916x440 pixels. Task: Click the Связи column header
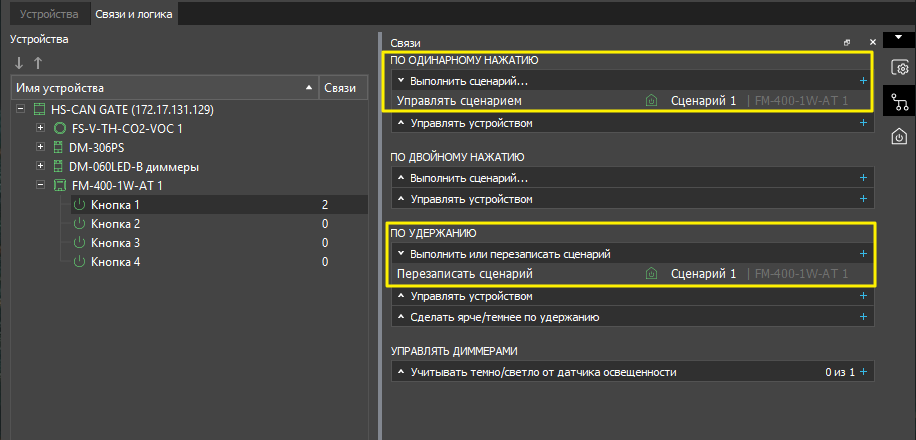(341, 89)
